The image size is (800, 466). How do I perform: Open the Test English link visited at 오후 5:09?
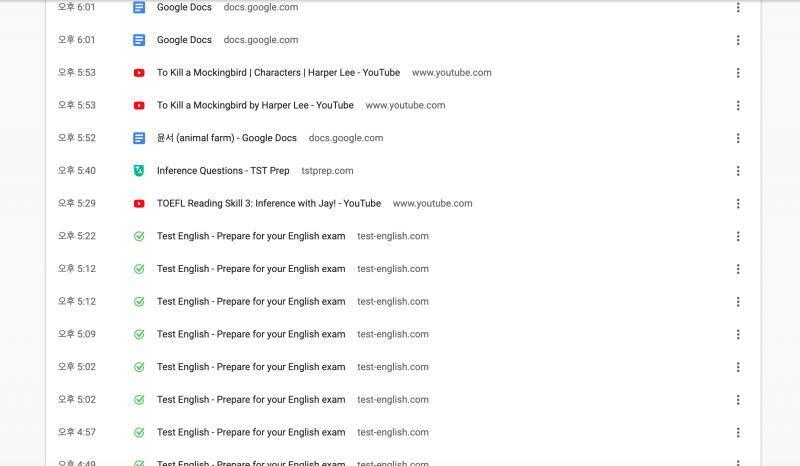tap(251, 334)
